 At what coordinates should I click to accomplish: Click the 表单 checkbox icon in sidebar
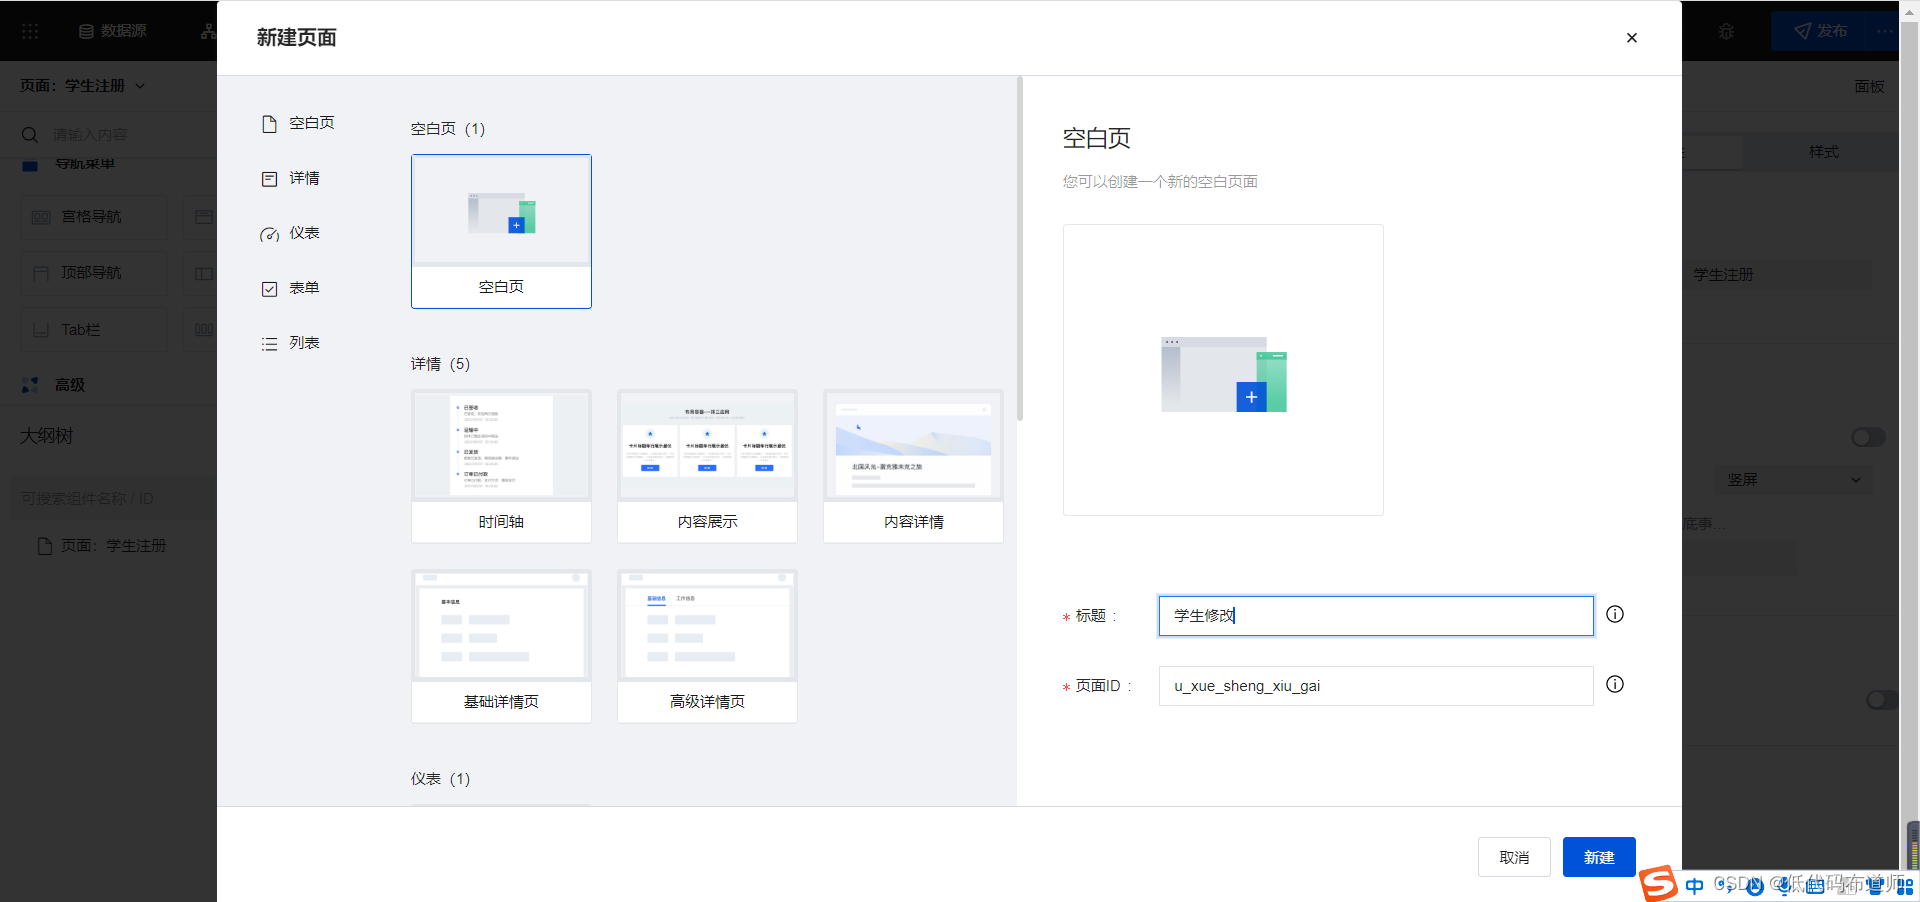click(x=269, y=289)
